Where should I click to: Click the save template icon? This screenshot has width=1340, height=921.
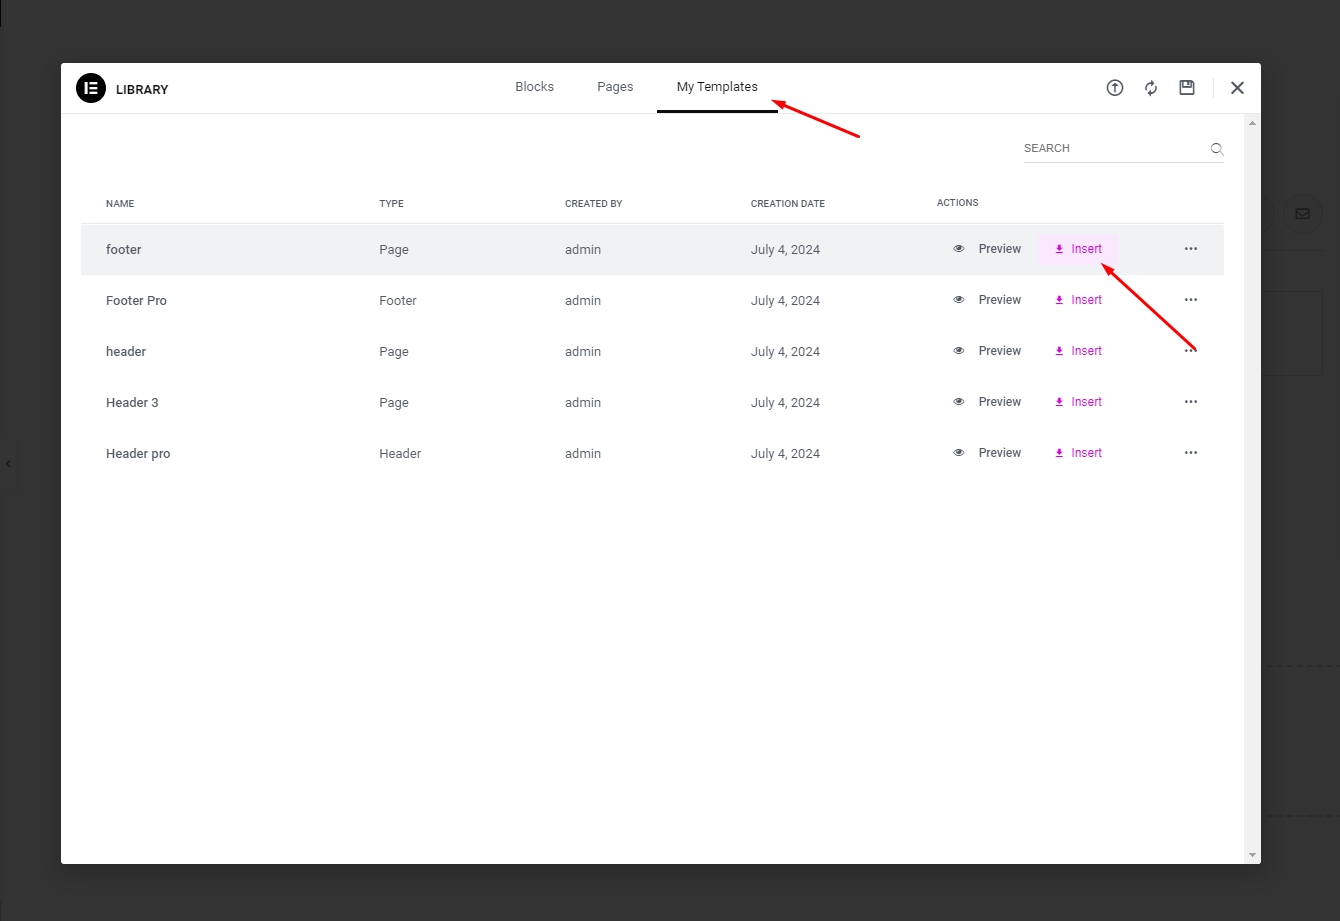tap(1187, 88)
